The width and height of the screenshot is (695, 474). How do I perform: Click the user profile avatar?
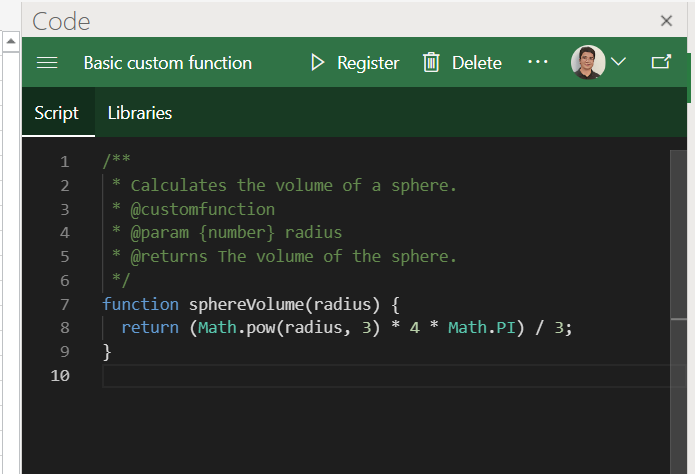(587, 62)
